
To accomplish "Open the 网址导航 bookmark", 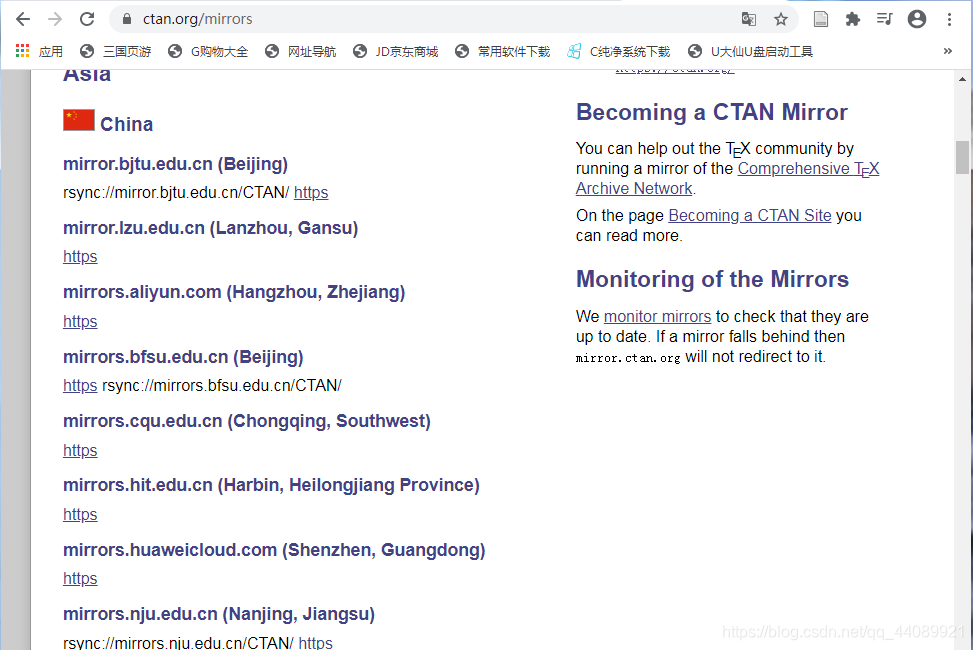I will point(300,52).
